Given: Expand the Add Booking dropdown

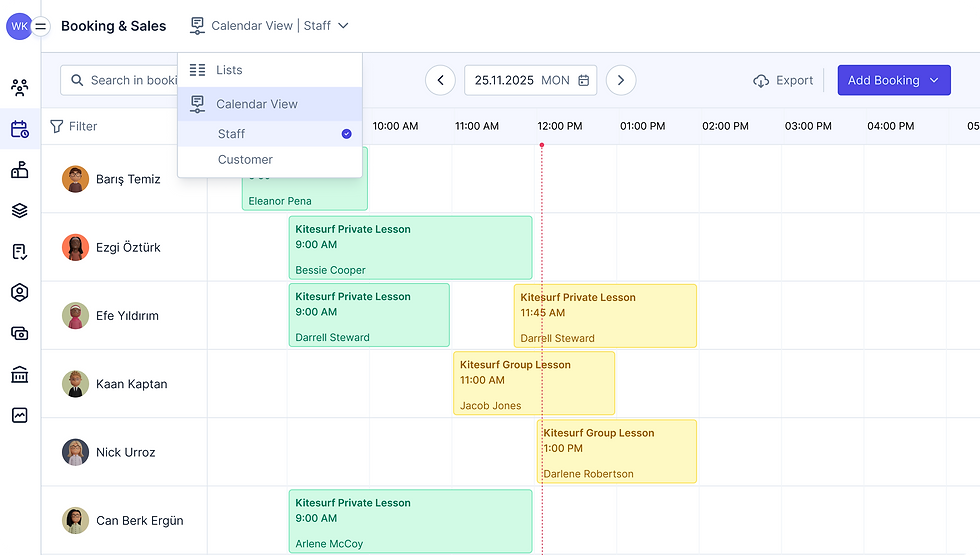Looking at the screenshot, I should point(893,81).
